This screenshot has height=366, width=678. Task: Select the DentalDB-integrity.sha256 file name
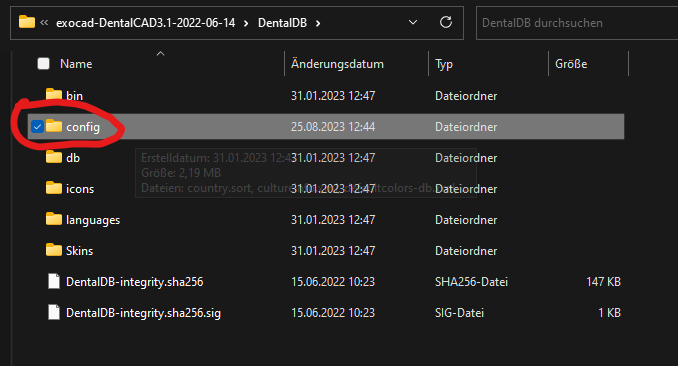point(134,282)
